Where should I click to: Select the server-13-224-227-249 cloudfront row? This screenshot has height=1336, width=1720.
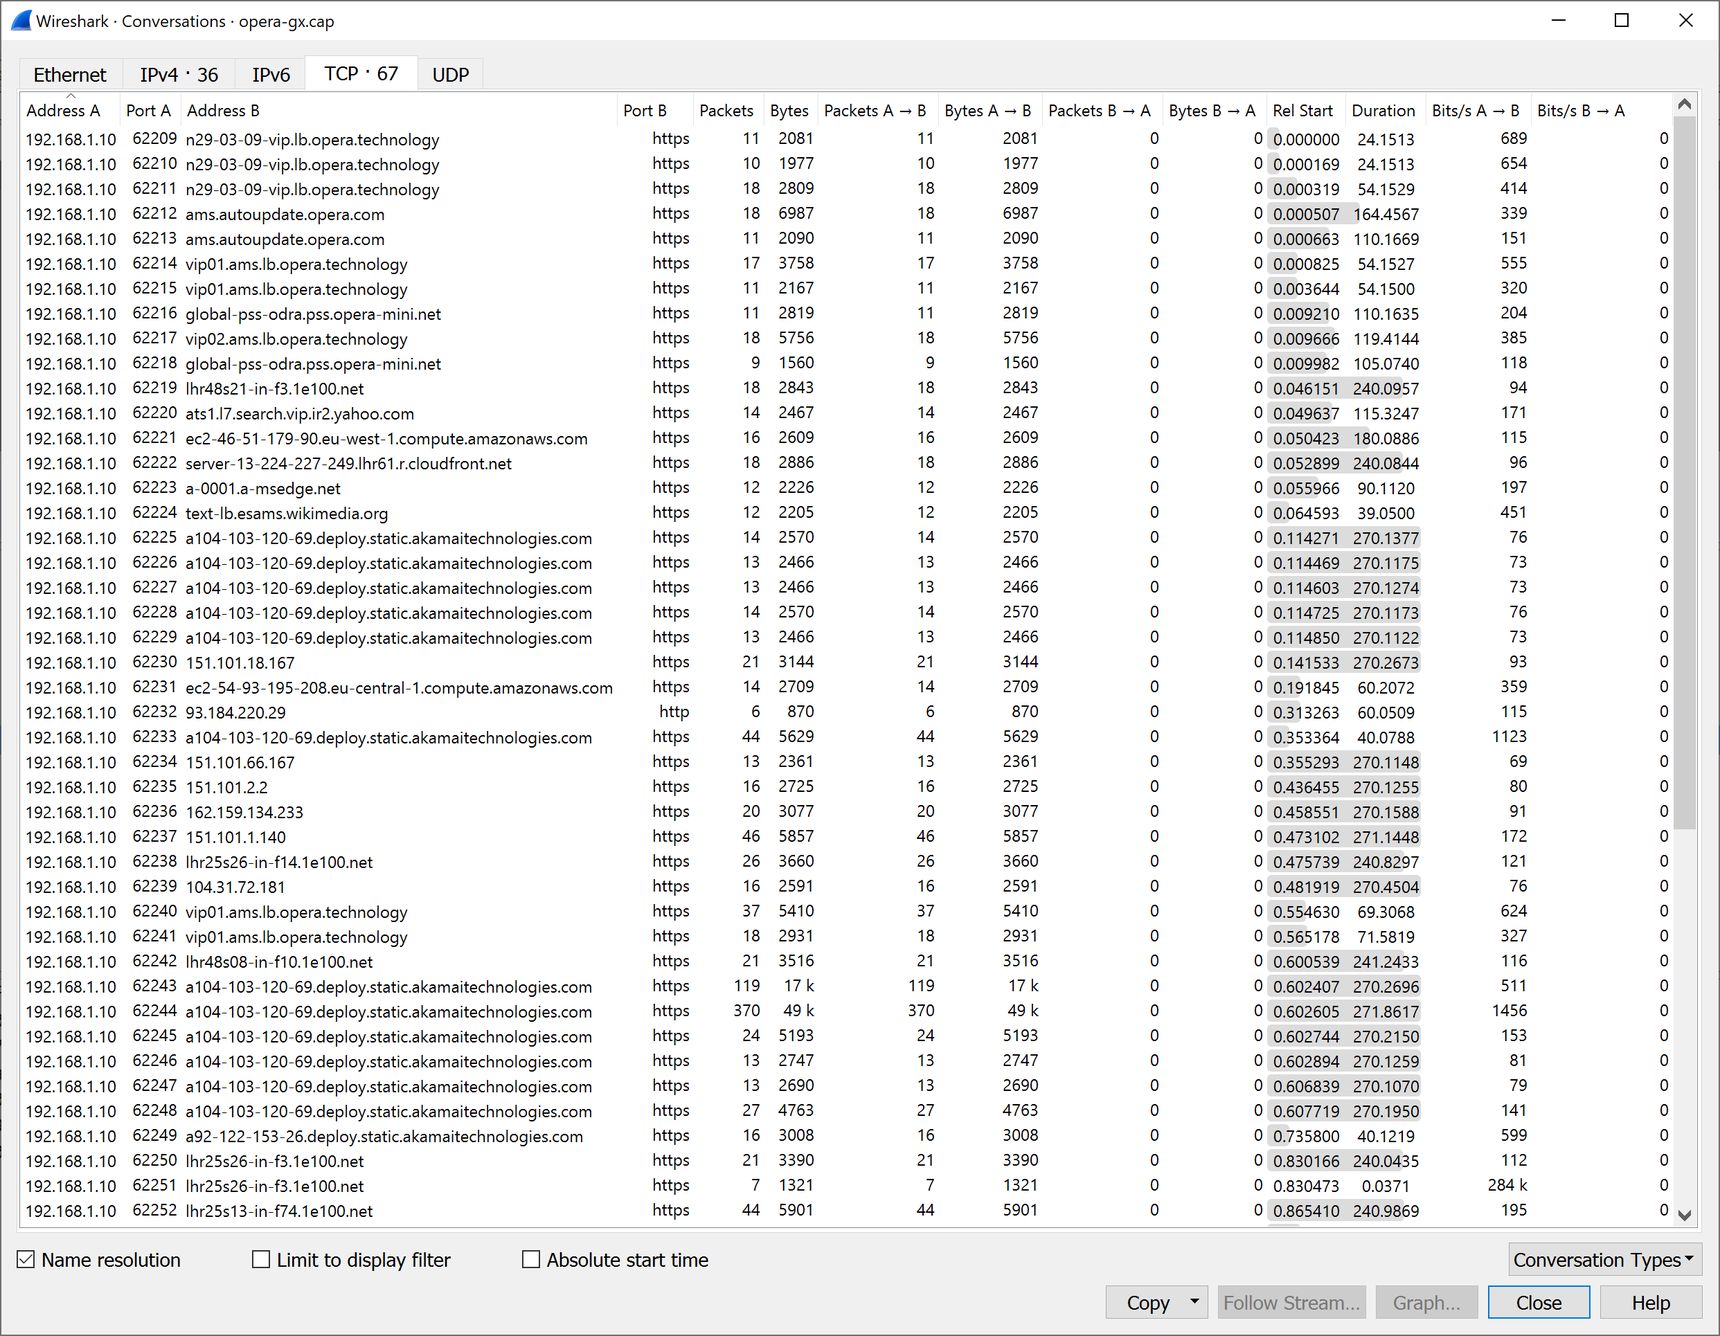click(x=846, y=463)
